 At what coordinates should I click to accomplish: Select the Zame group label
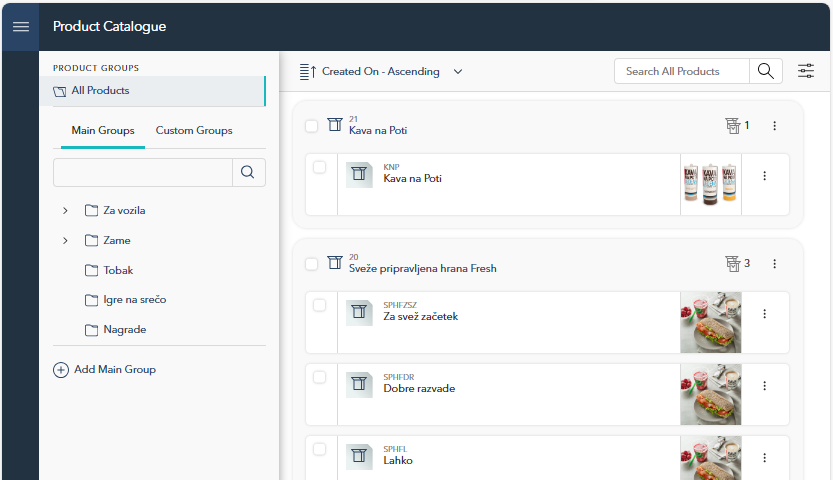117,241
